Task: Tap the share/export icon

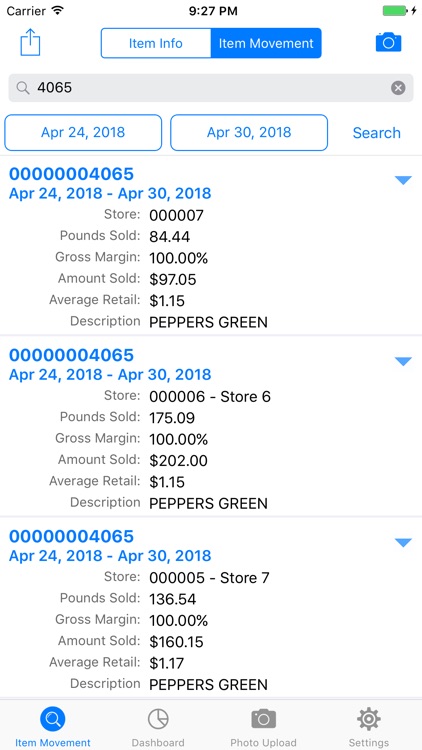Action: click(30, 43)
